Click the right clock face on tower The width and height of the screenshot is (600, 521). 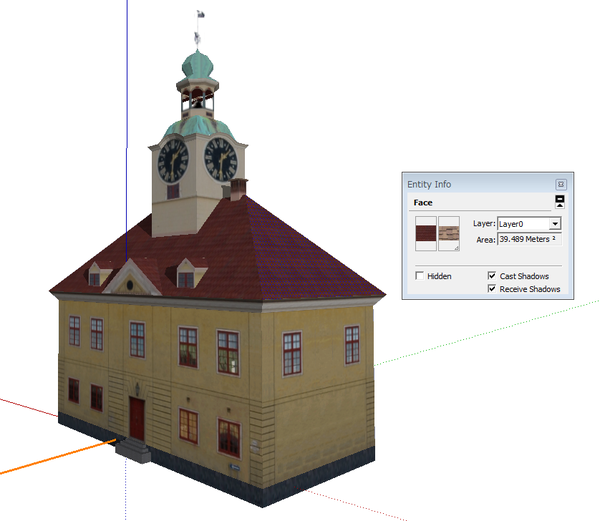pyautogui.click(x=221, y=160)
